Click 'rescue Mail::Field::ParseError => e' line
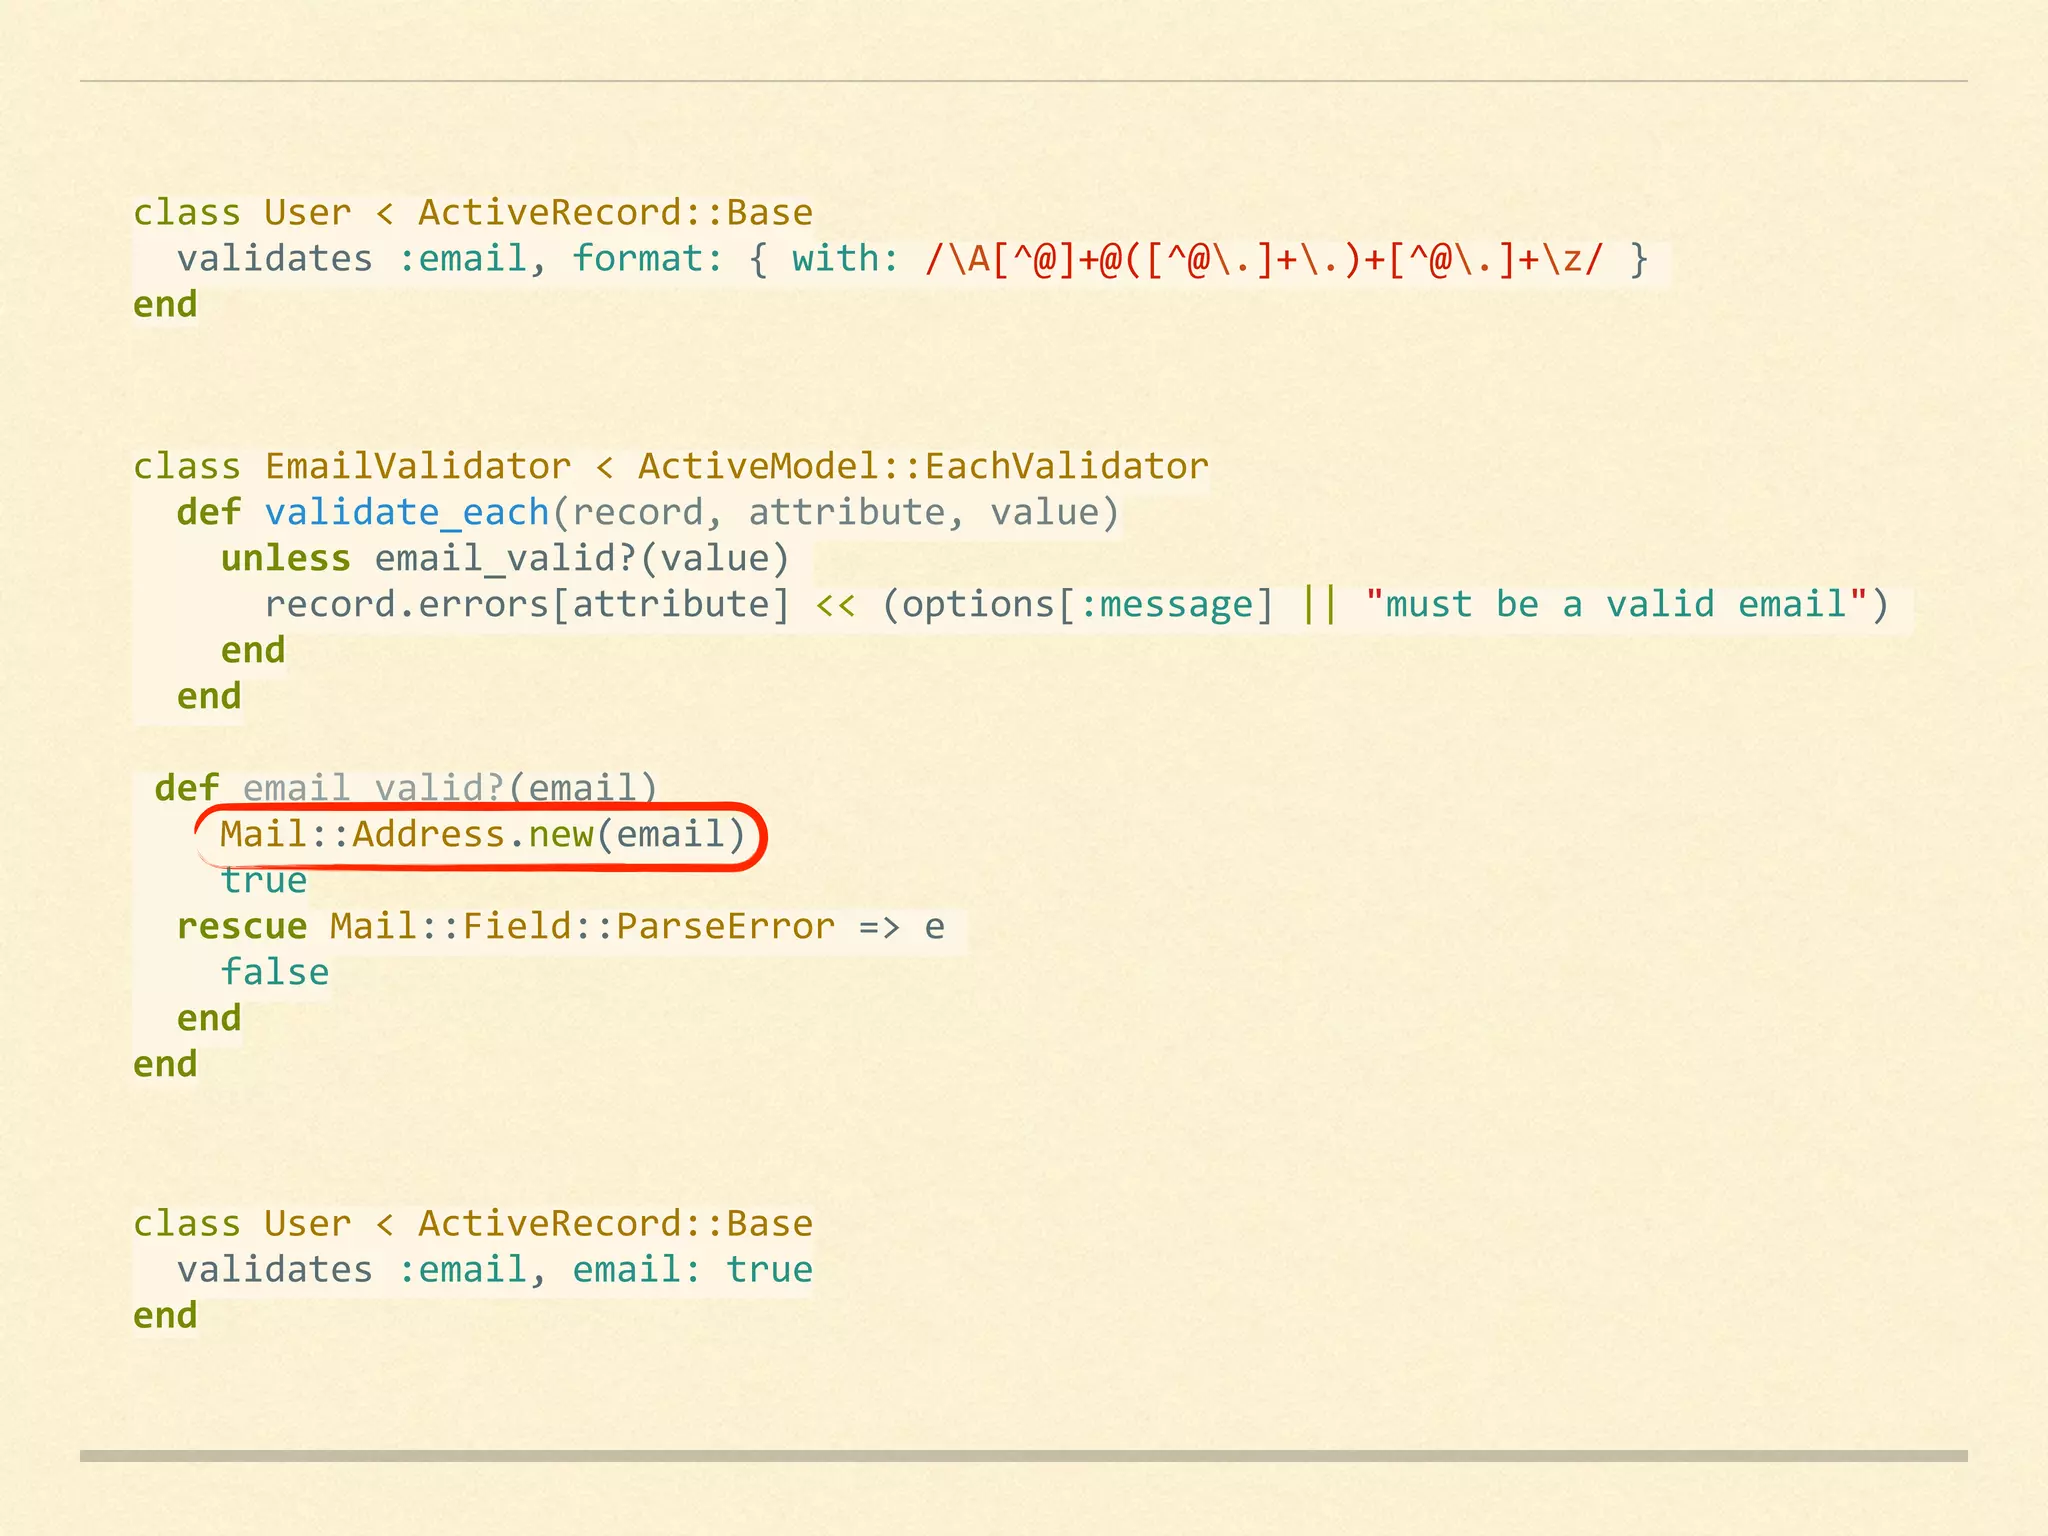This screenshot has width=2048, height=1536. point(560,926)
